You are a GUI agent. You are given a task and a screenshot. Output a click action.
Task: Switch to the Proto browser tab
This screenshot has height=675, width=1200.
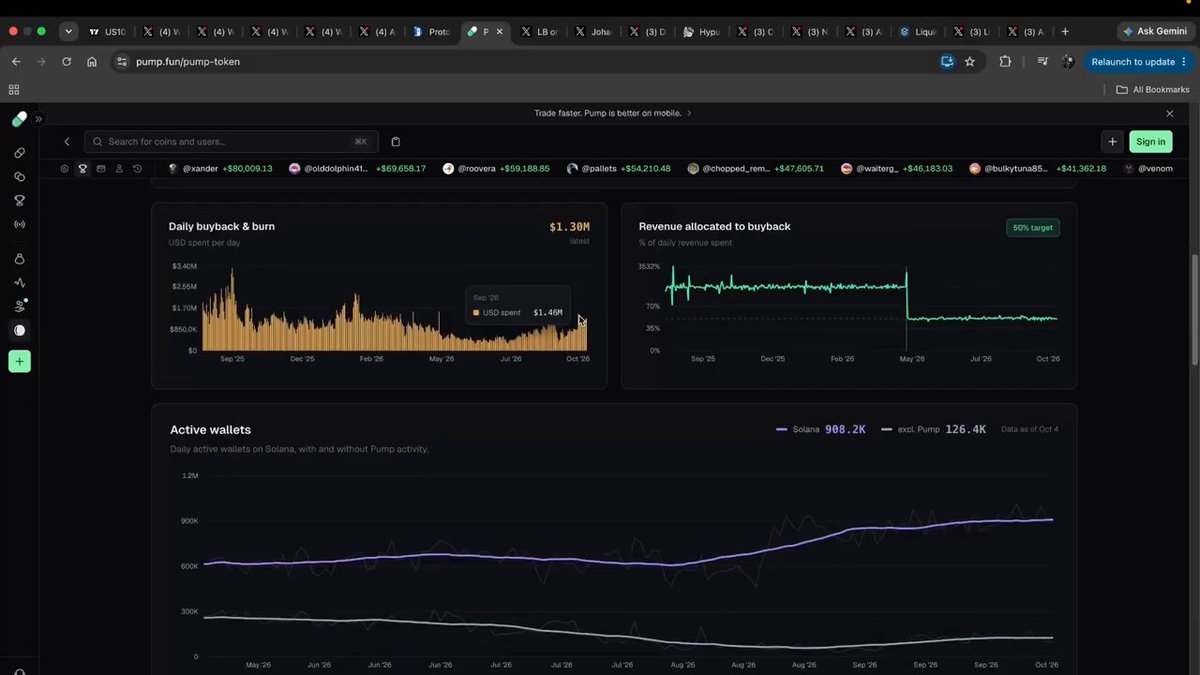coord(432,32)
